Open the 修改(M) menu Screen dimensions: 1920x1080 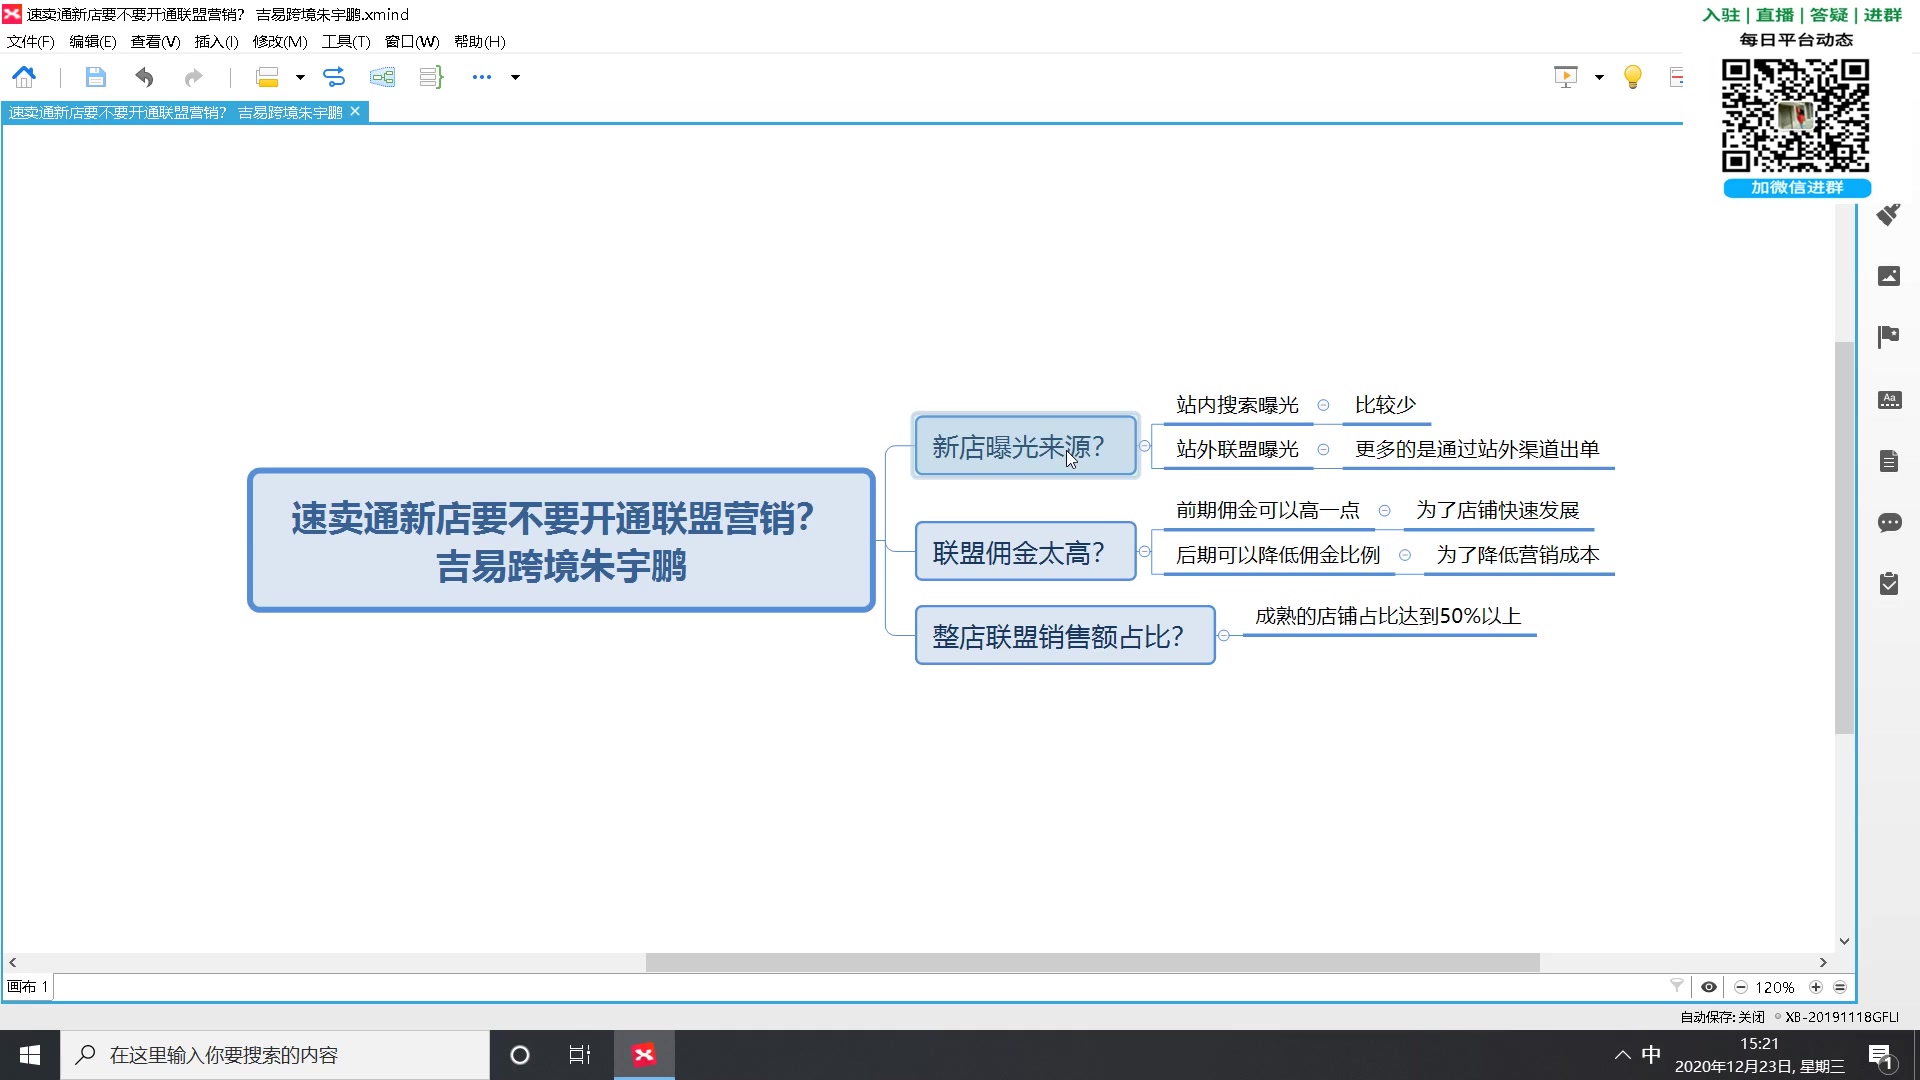[280, 41]
